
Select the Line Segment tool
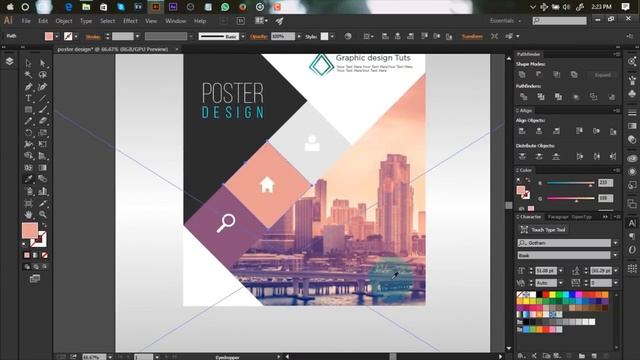[x=42, y=98]
